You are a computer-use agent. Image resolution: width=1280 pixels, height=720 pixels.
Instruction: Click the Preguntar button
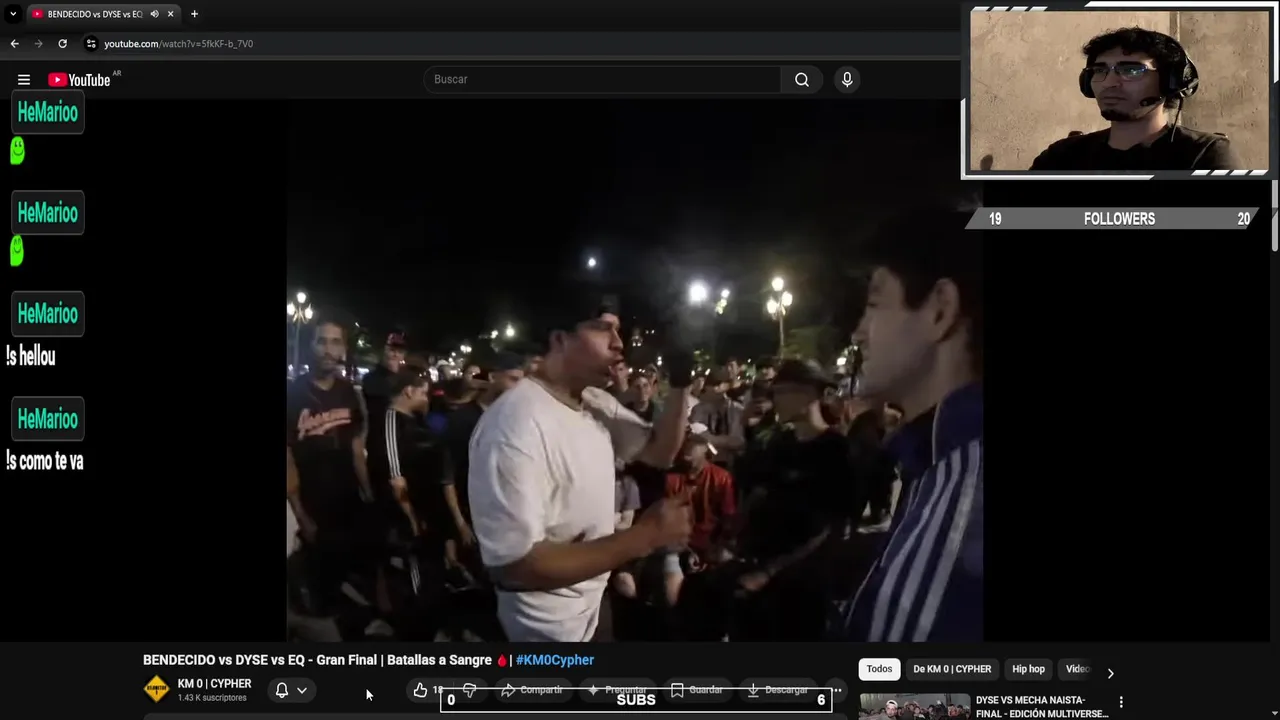tap(616, 690)
